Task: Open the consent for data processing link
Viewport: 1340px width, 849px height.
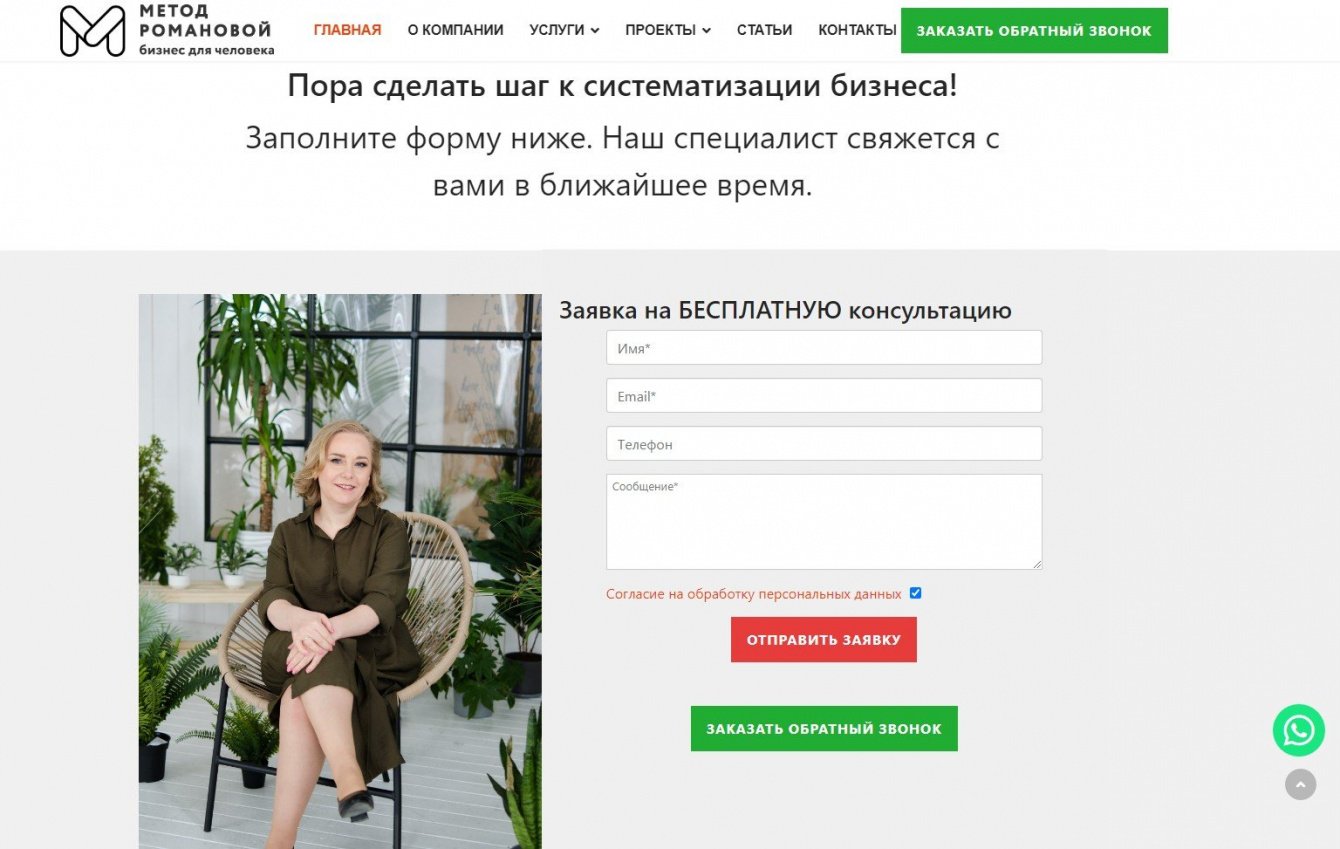Action: coord(753,594)
